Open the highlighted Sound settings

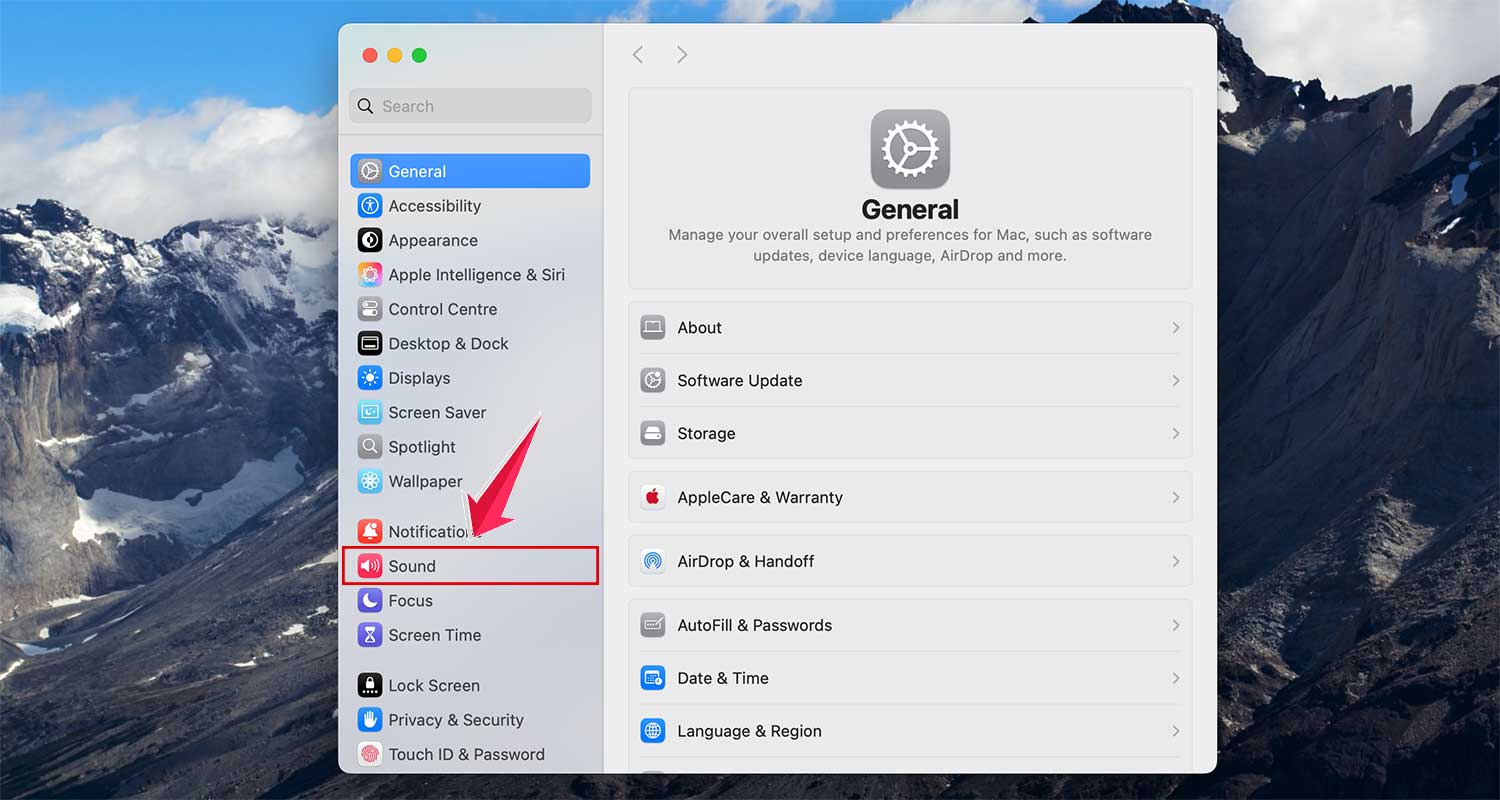pos(411,566)
